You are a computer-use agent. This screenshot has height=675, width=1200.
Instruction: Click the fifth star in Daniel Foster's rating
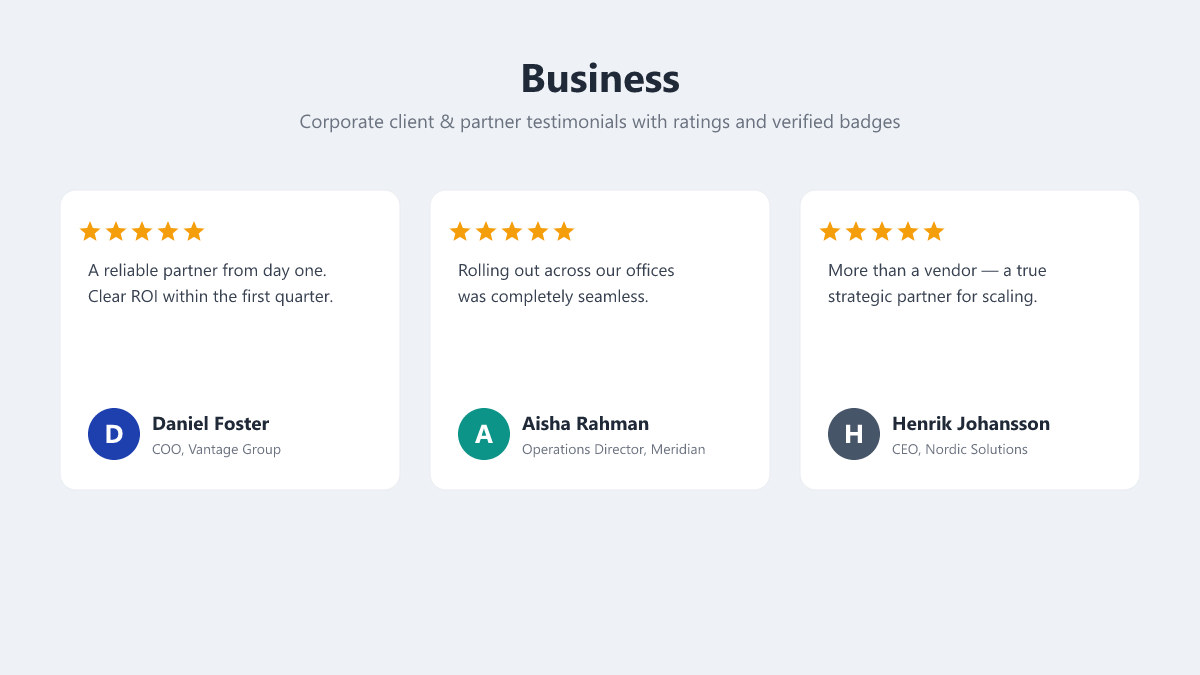click(194, 232)
